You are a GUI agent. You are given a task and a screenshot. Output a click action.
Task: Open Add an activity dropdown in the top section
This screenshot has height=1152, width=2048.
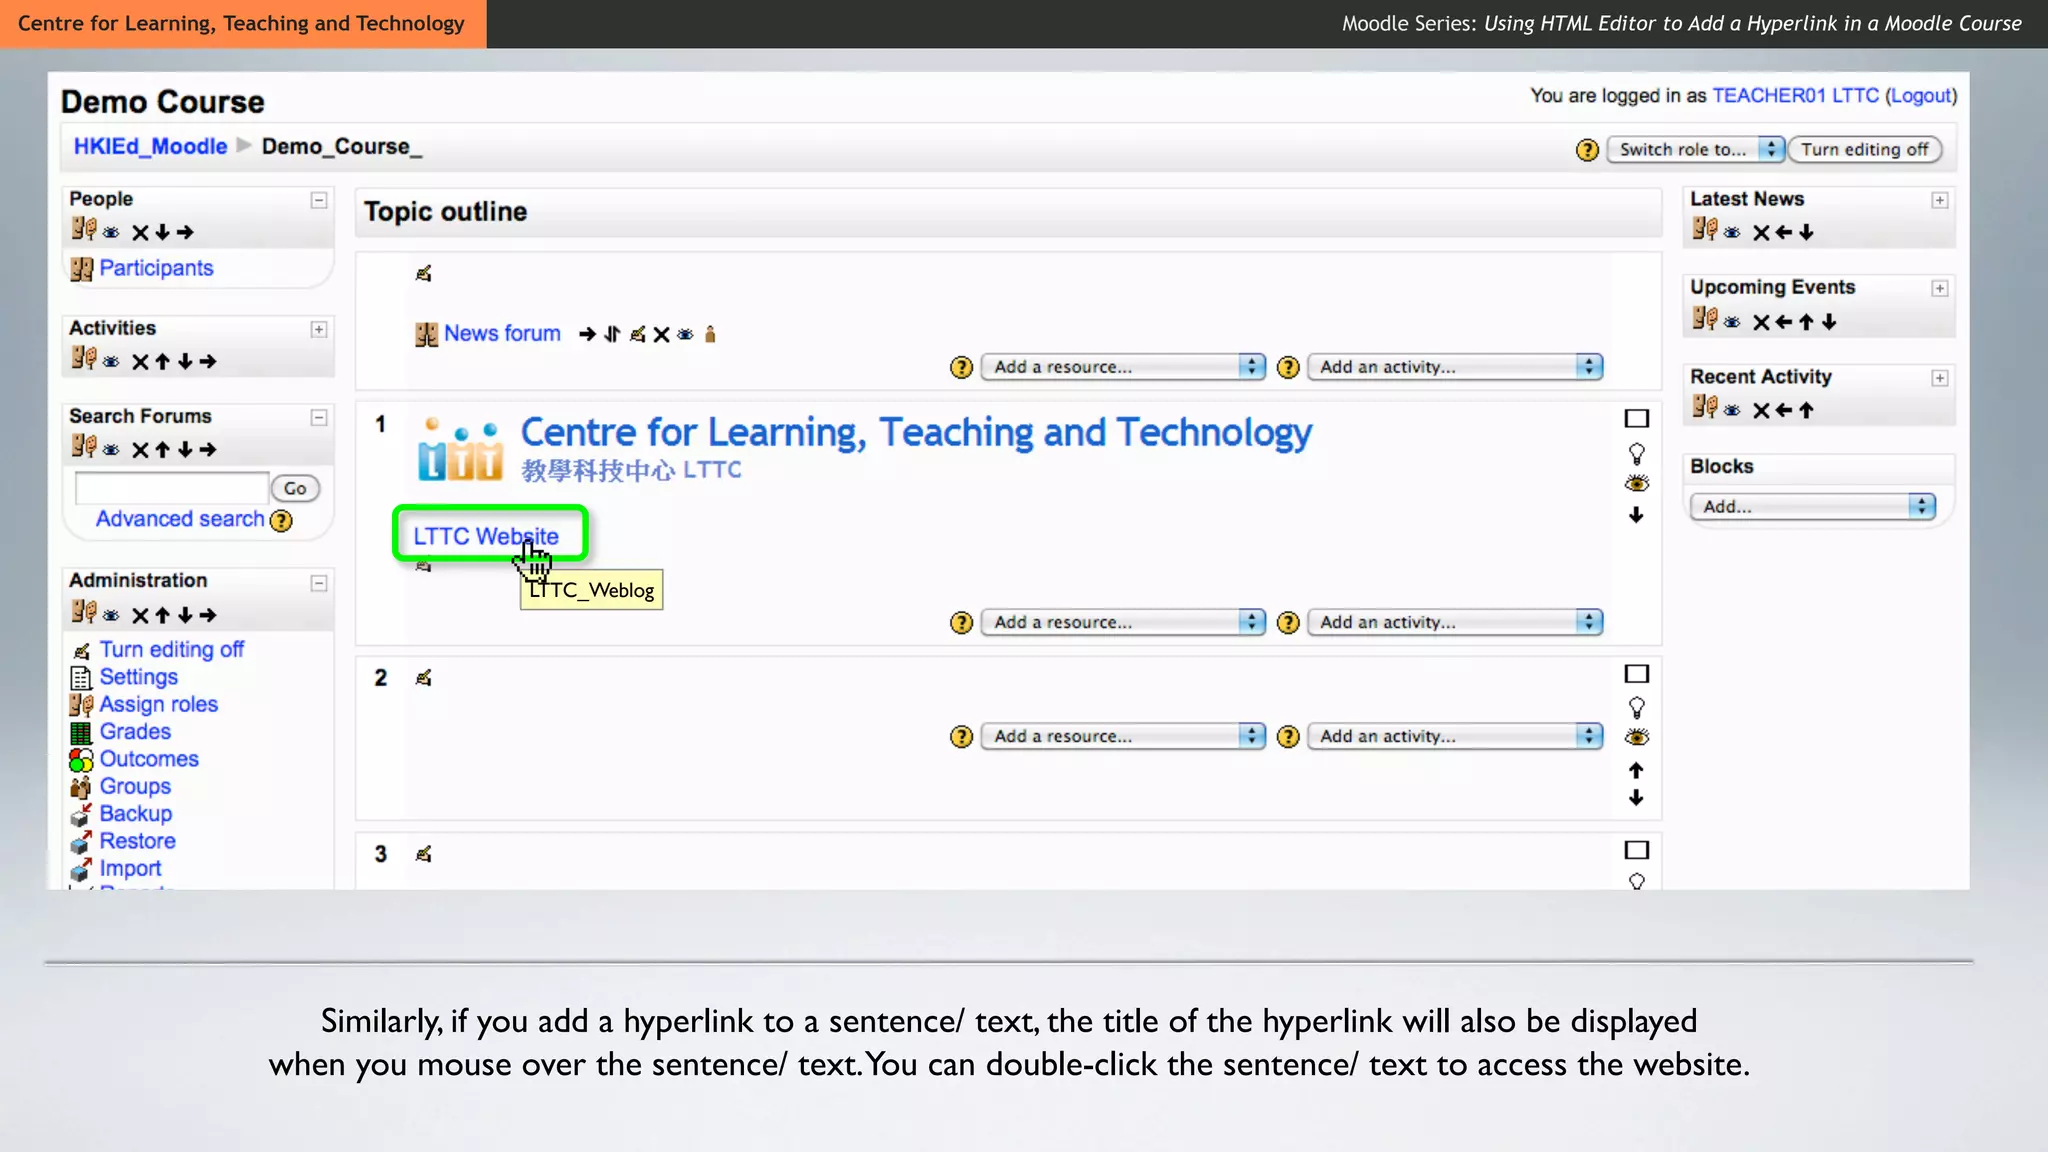point(1455,367)
